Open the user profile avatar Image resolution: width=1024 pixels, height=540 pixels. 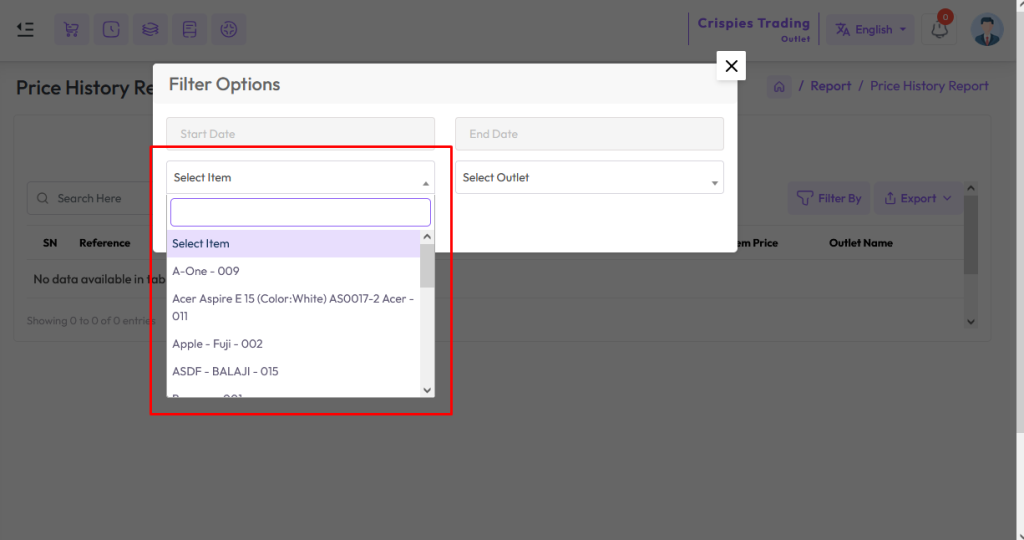(986, 30)
